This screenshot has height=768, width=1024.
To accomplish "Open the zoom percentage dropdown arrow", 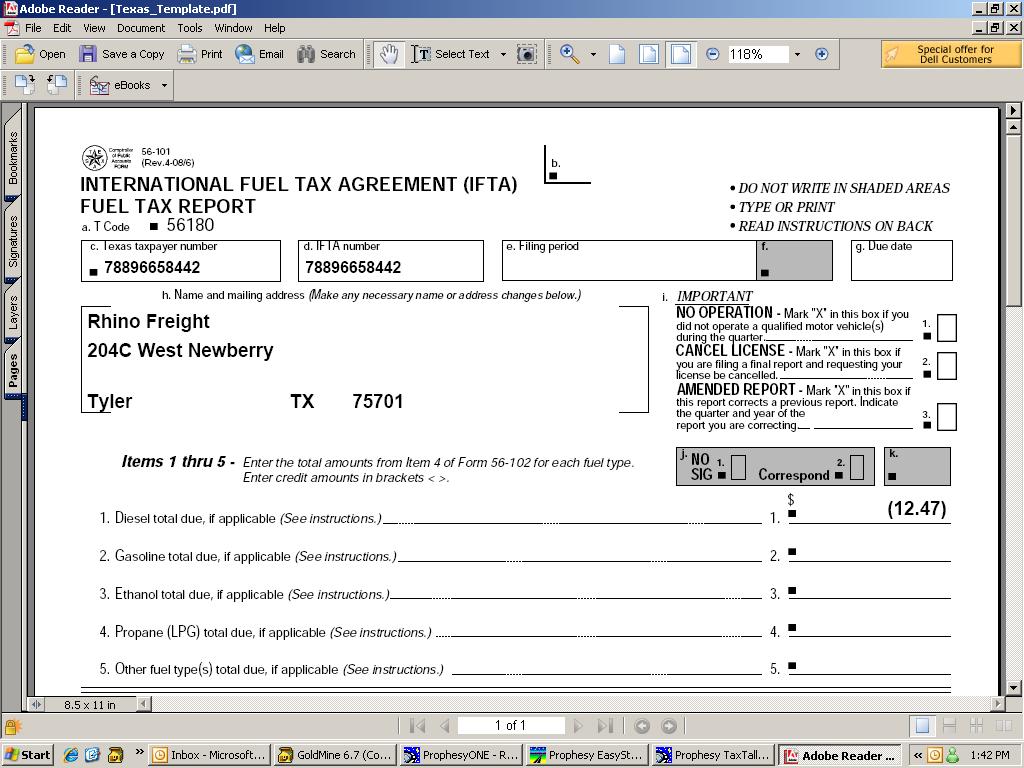I will coord(797,54).
